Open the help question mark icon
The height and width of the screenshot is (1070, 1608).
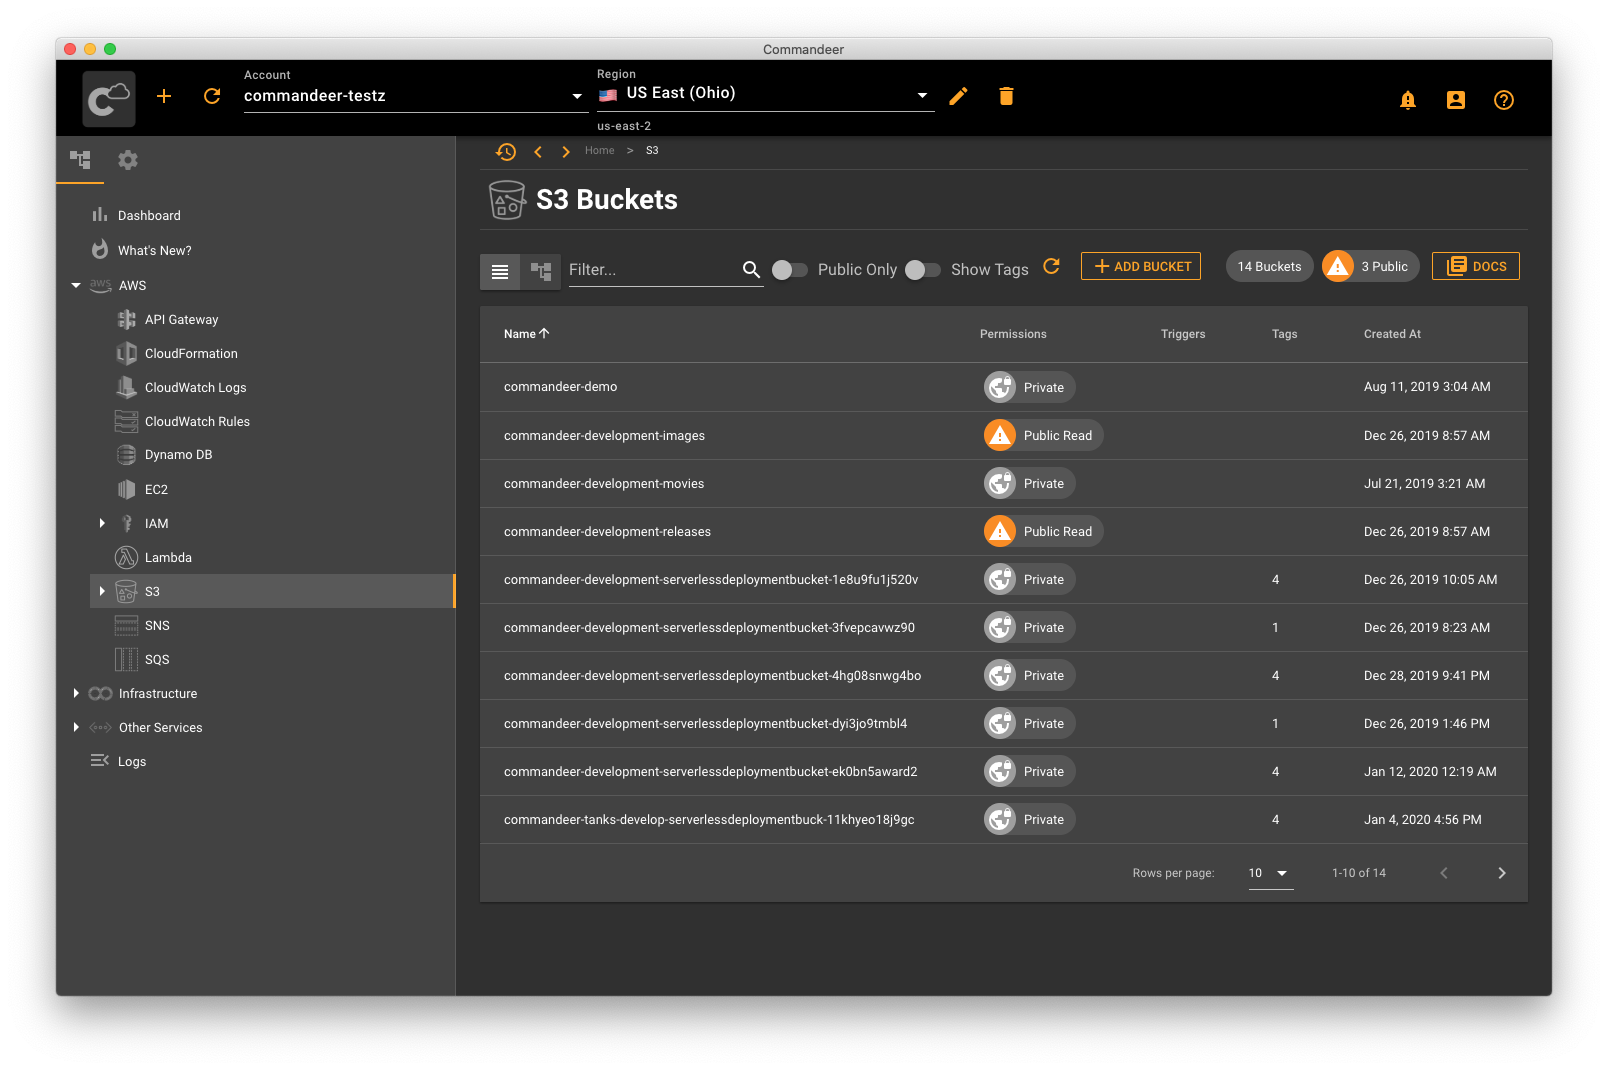(x=1504, y=100)
